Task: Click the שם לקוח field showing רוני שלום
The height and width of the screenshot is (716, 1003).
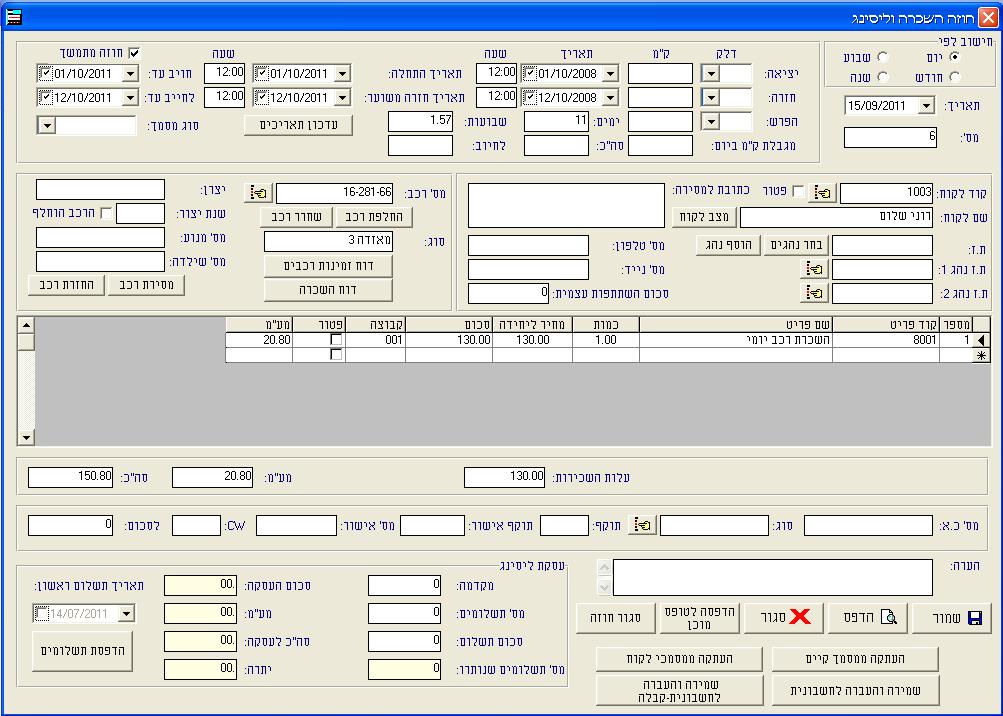Action: (836, 217)
